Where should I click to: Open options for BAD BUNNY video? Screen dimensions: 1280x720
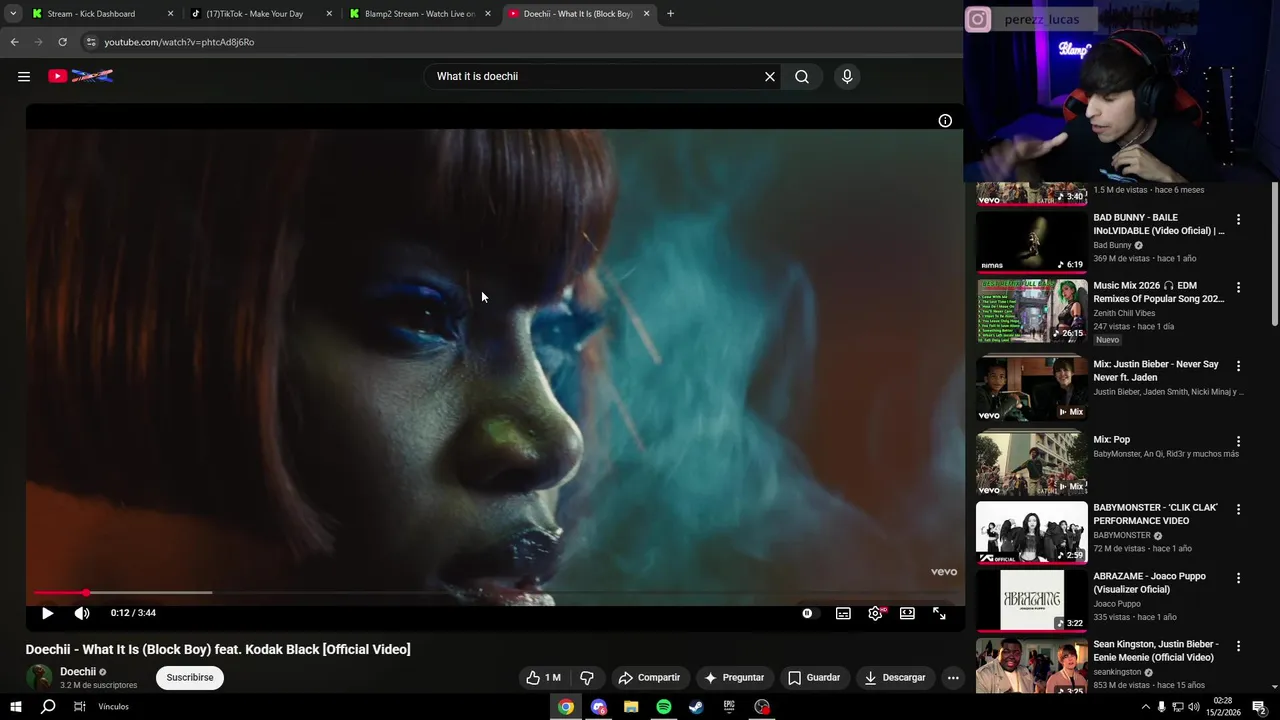coord(1238,219)
